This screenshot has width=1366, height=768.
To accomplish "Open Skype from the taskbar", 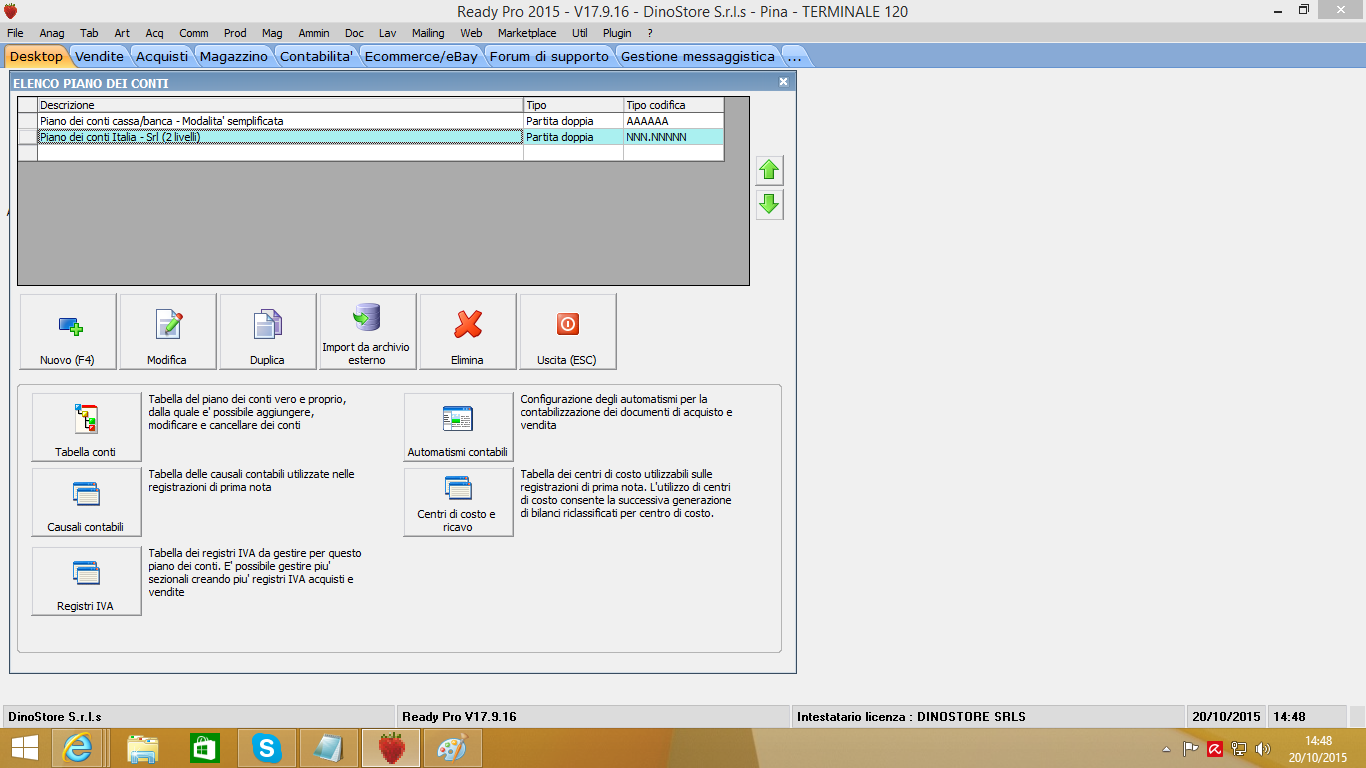I will [x=267, y=748].
